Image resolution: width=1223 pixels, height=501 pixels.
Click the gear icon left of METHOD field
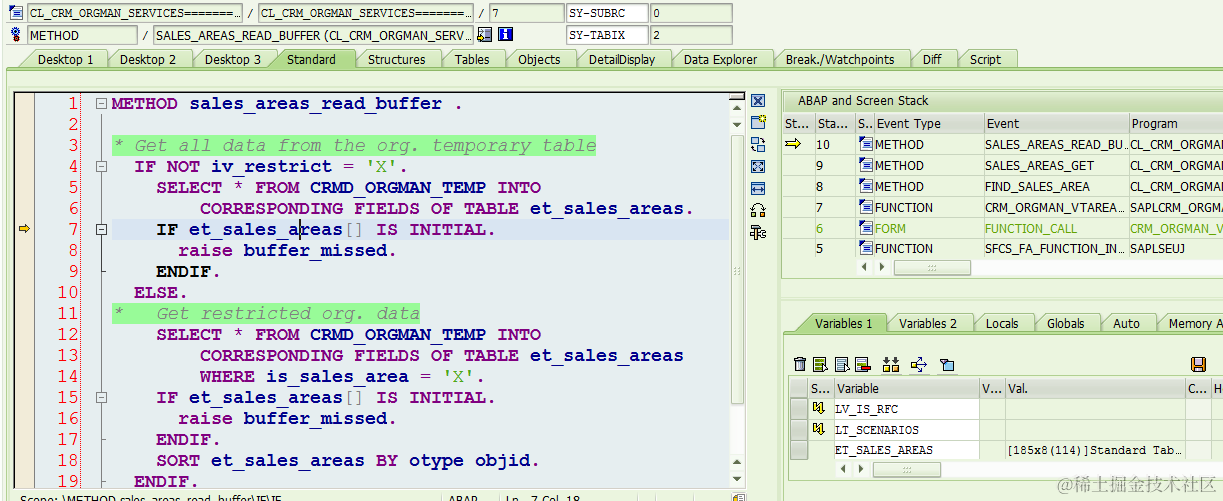[x=16, y=35]
